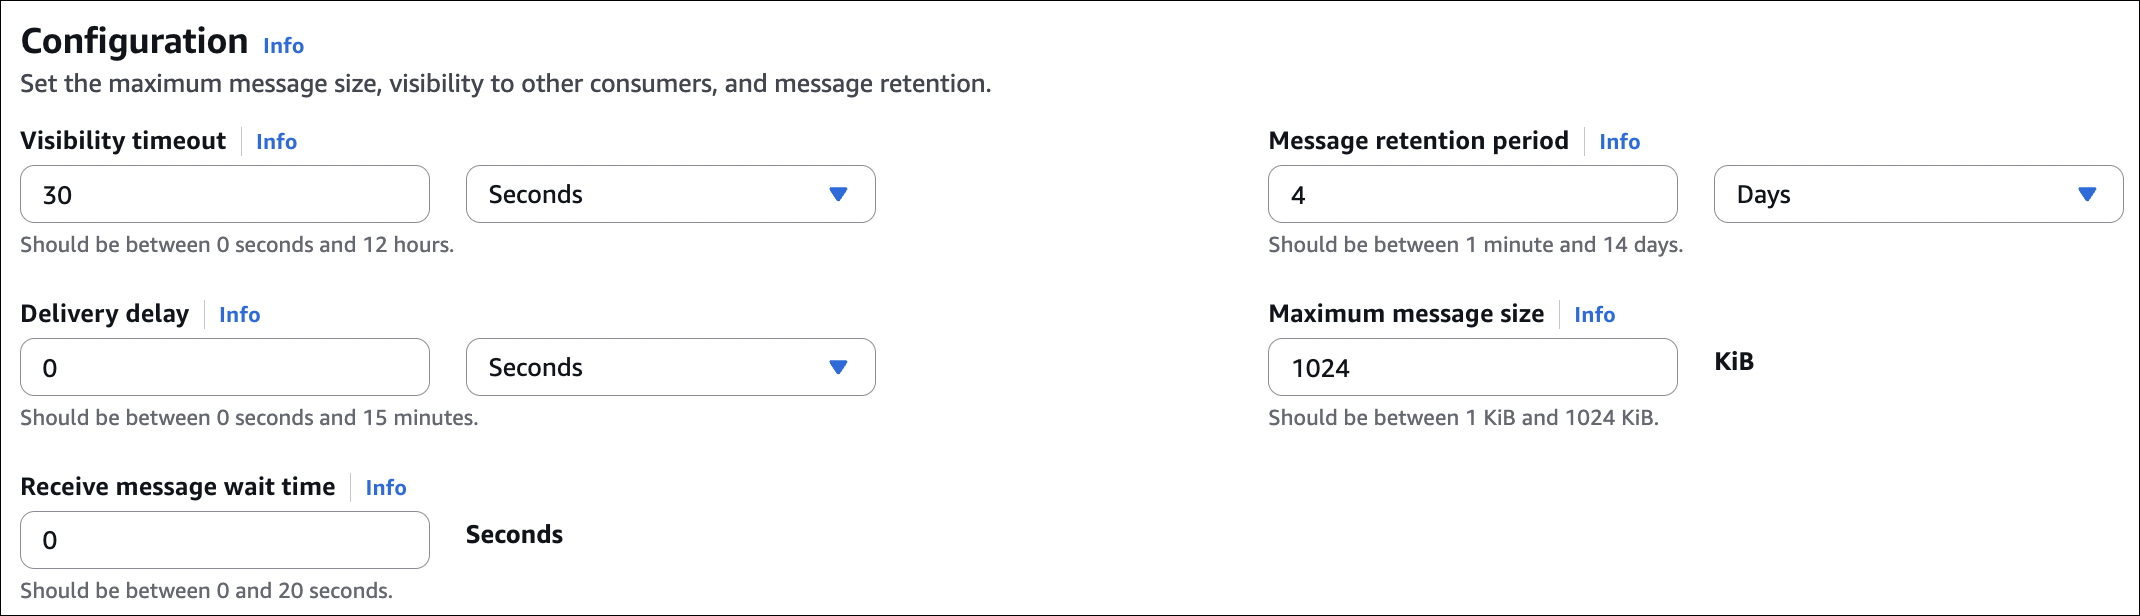Expand the retention period Days dropdown
Screen dimensions: 2140x616
click(1917, 194)
